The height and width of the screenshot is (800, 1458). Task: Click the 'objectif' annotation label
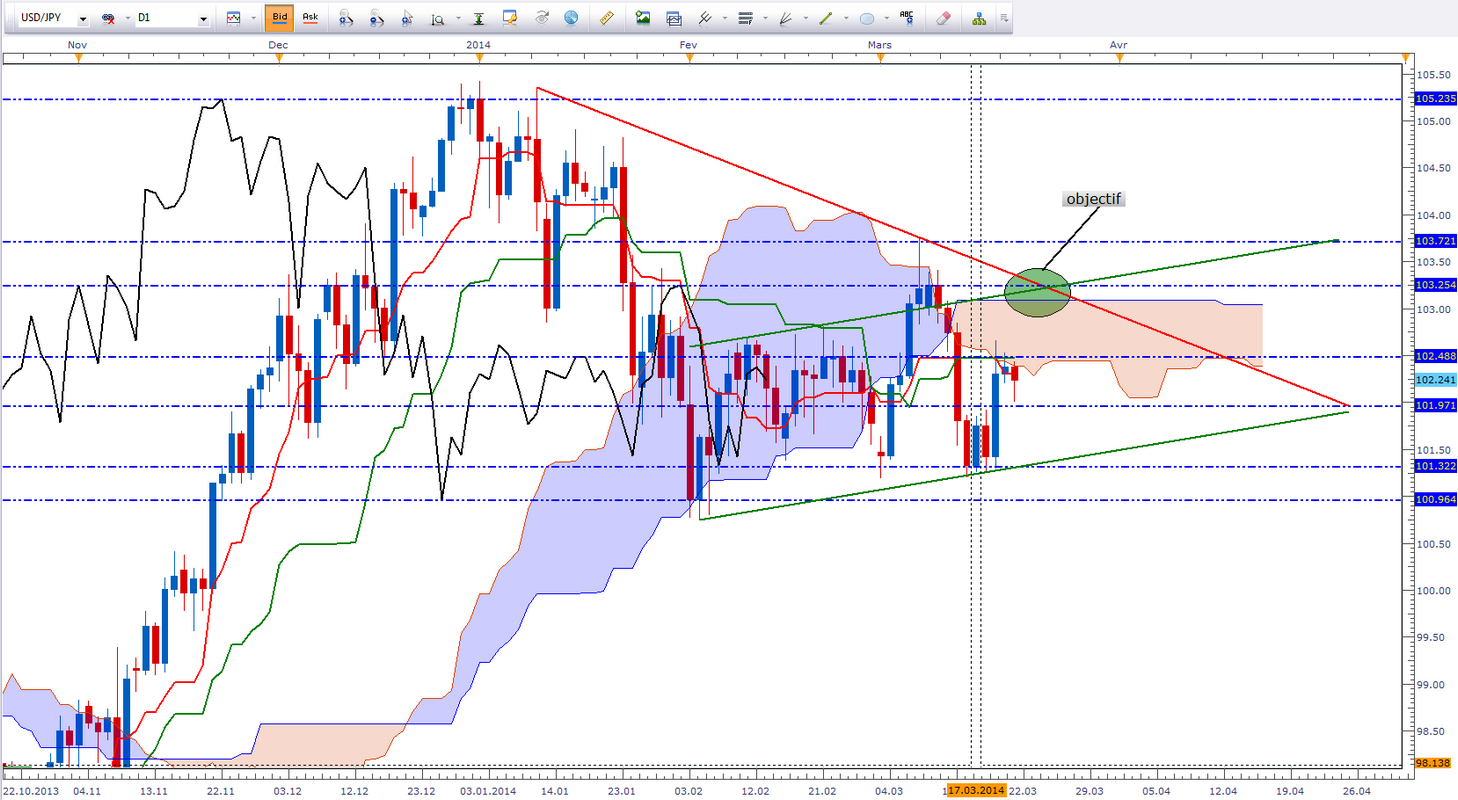point(1094,199)
